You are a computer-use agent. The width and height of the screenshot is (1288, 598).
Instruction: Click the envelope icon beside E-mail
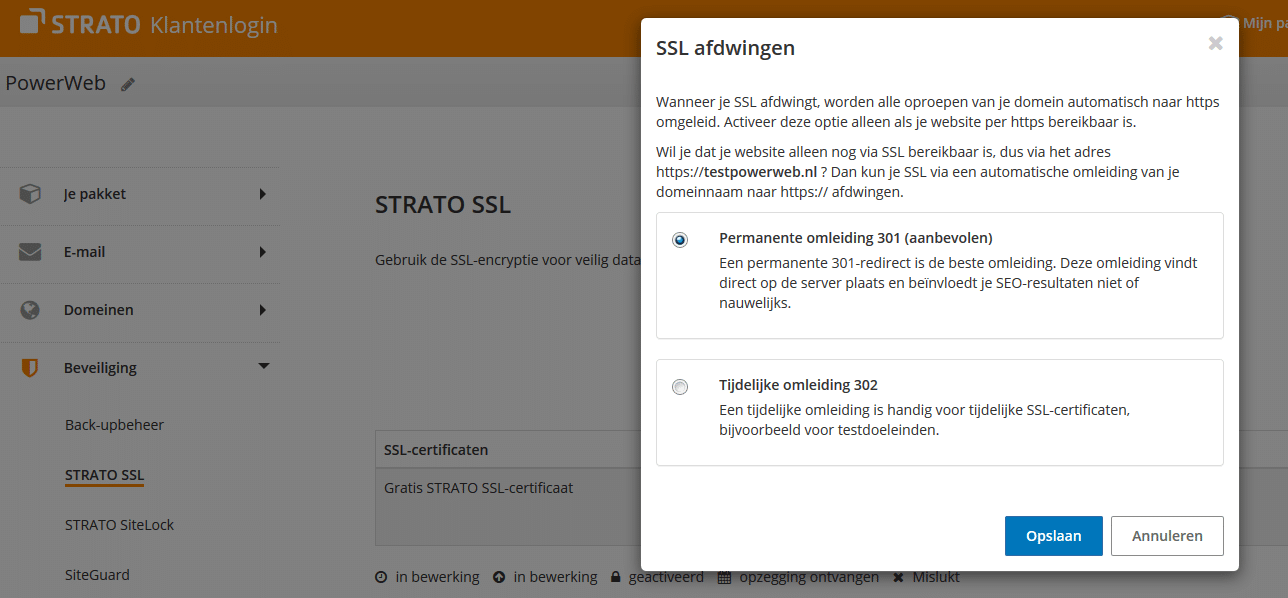(30, 252)
